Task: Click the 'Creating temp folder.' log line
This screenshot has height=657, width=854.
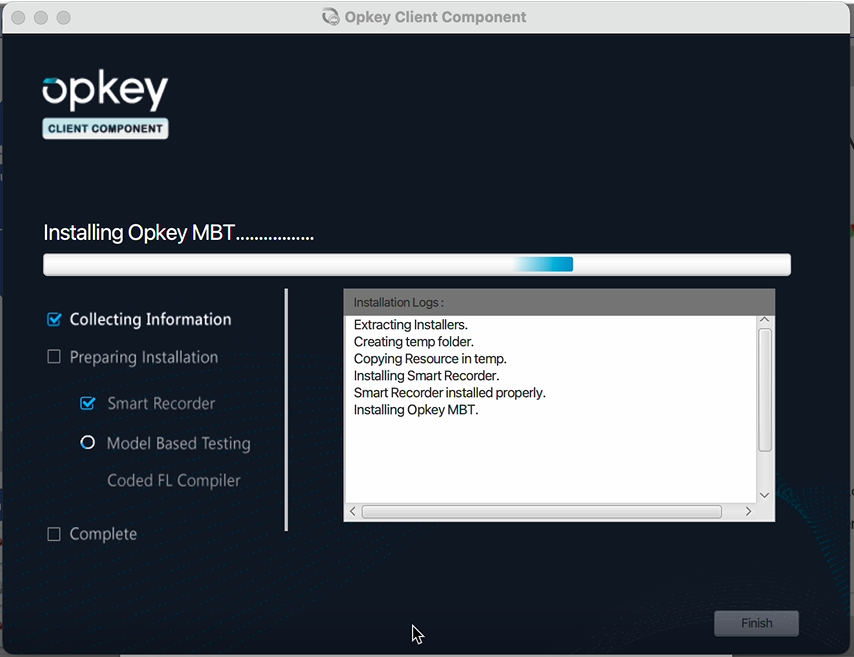Action: pyautogui.click(x=413, y=342)
